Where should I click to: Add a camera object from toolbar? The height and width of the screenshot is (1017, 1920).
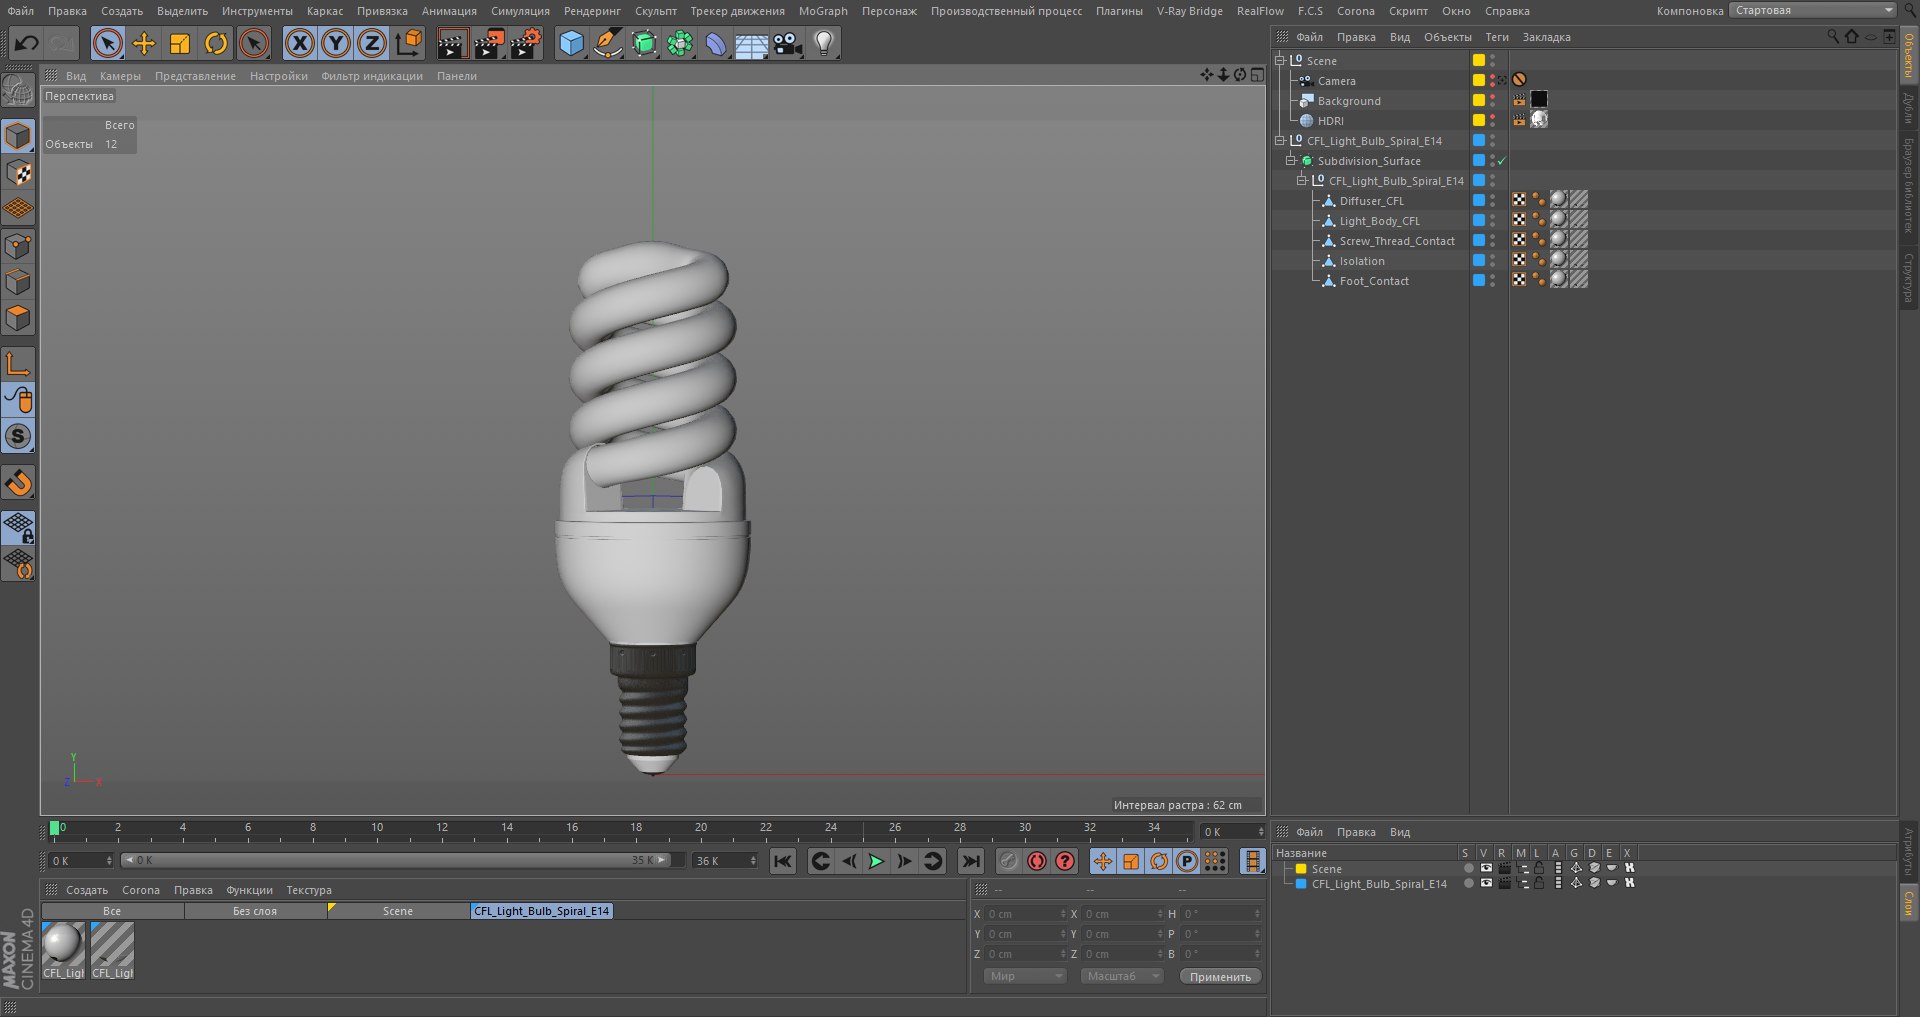click(x=788, y=43)
